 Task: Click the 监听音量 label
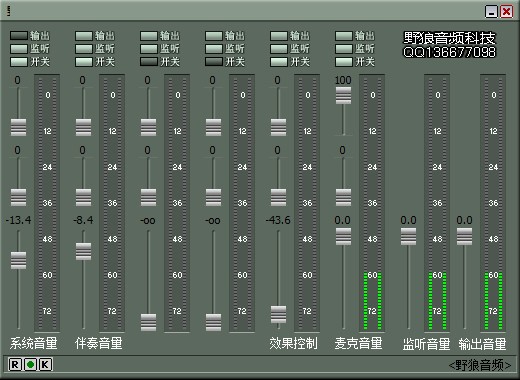(426, 344)
